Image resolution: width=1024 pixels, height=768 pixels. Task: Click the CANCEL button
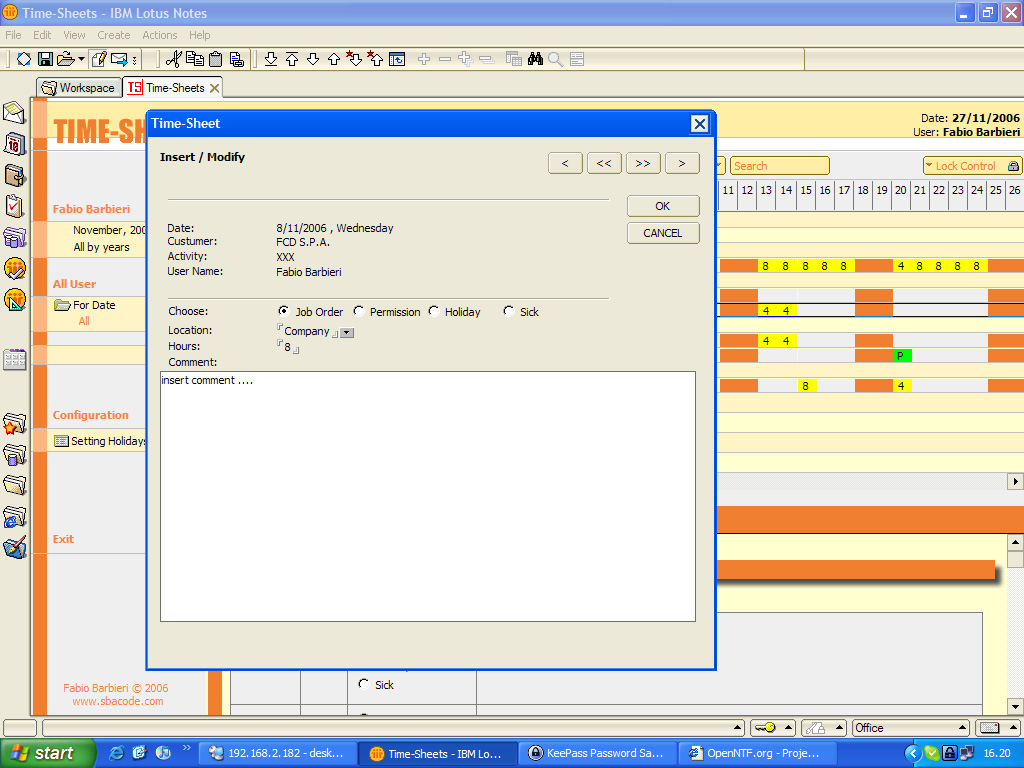point(663,233)
